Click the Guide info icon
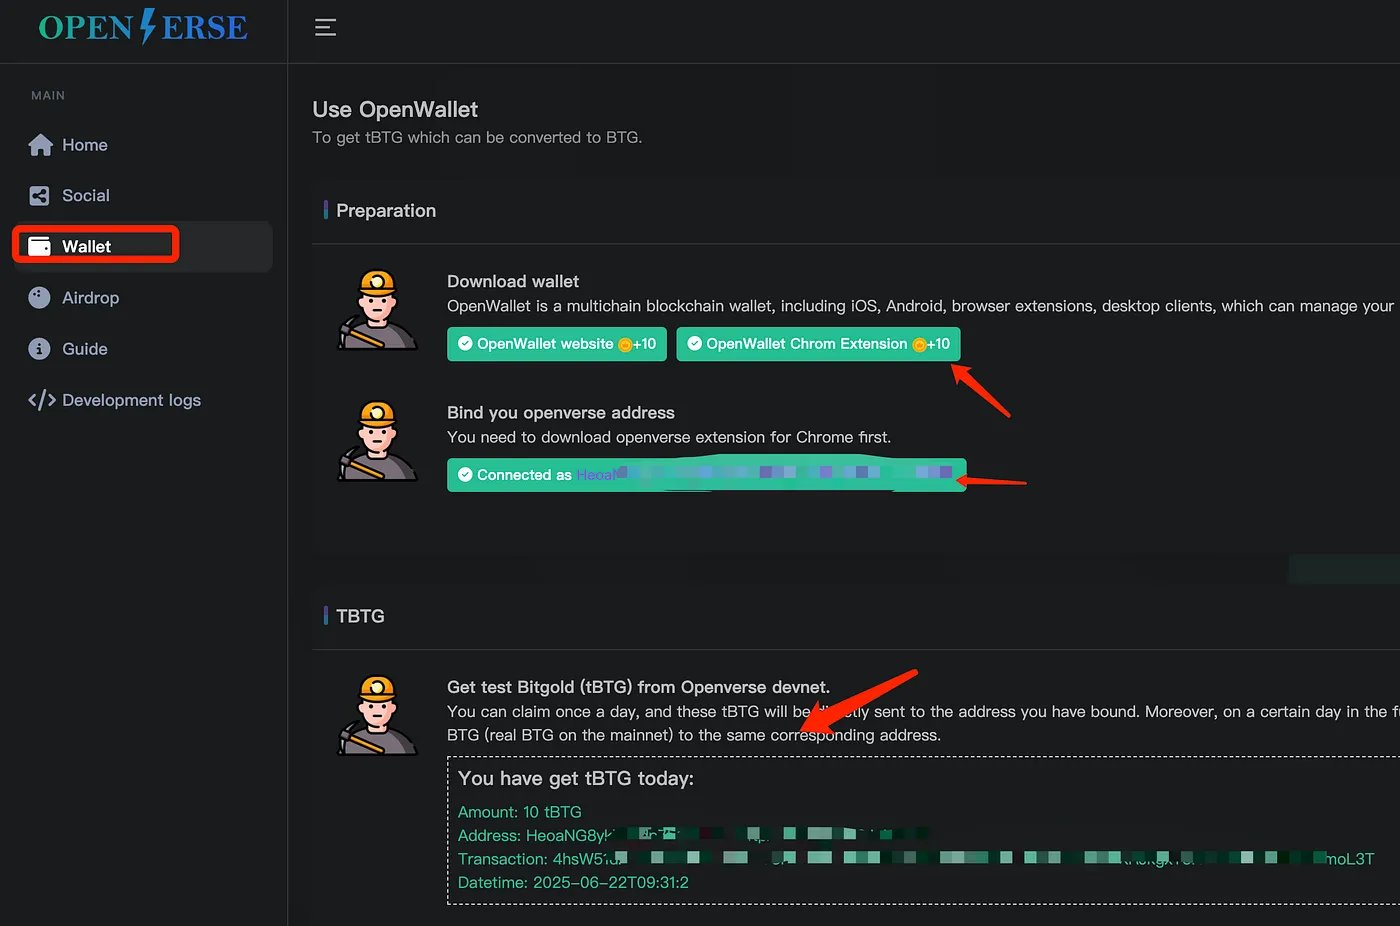 click(39, 349)
